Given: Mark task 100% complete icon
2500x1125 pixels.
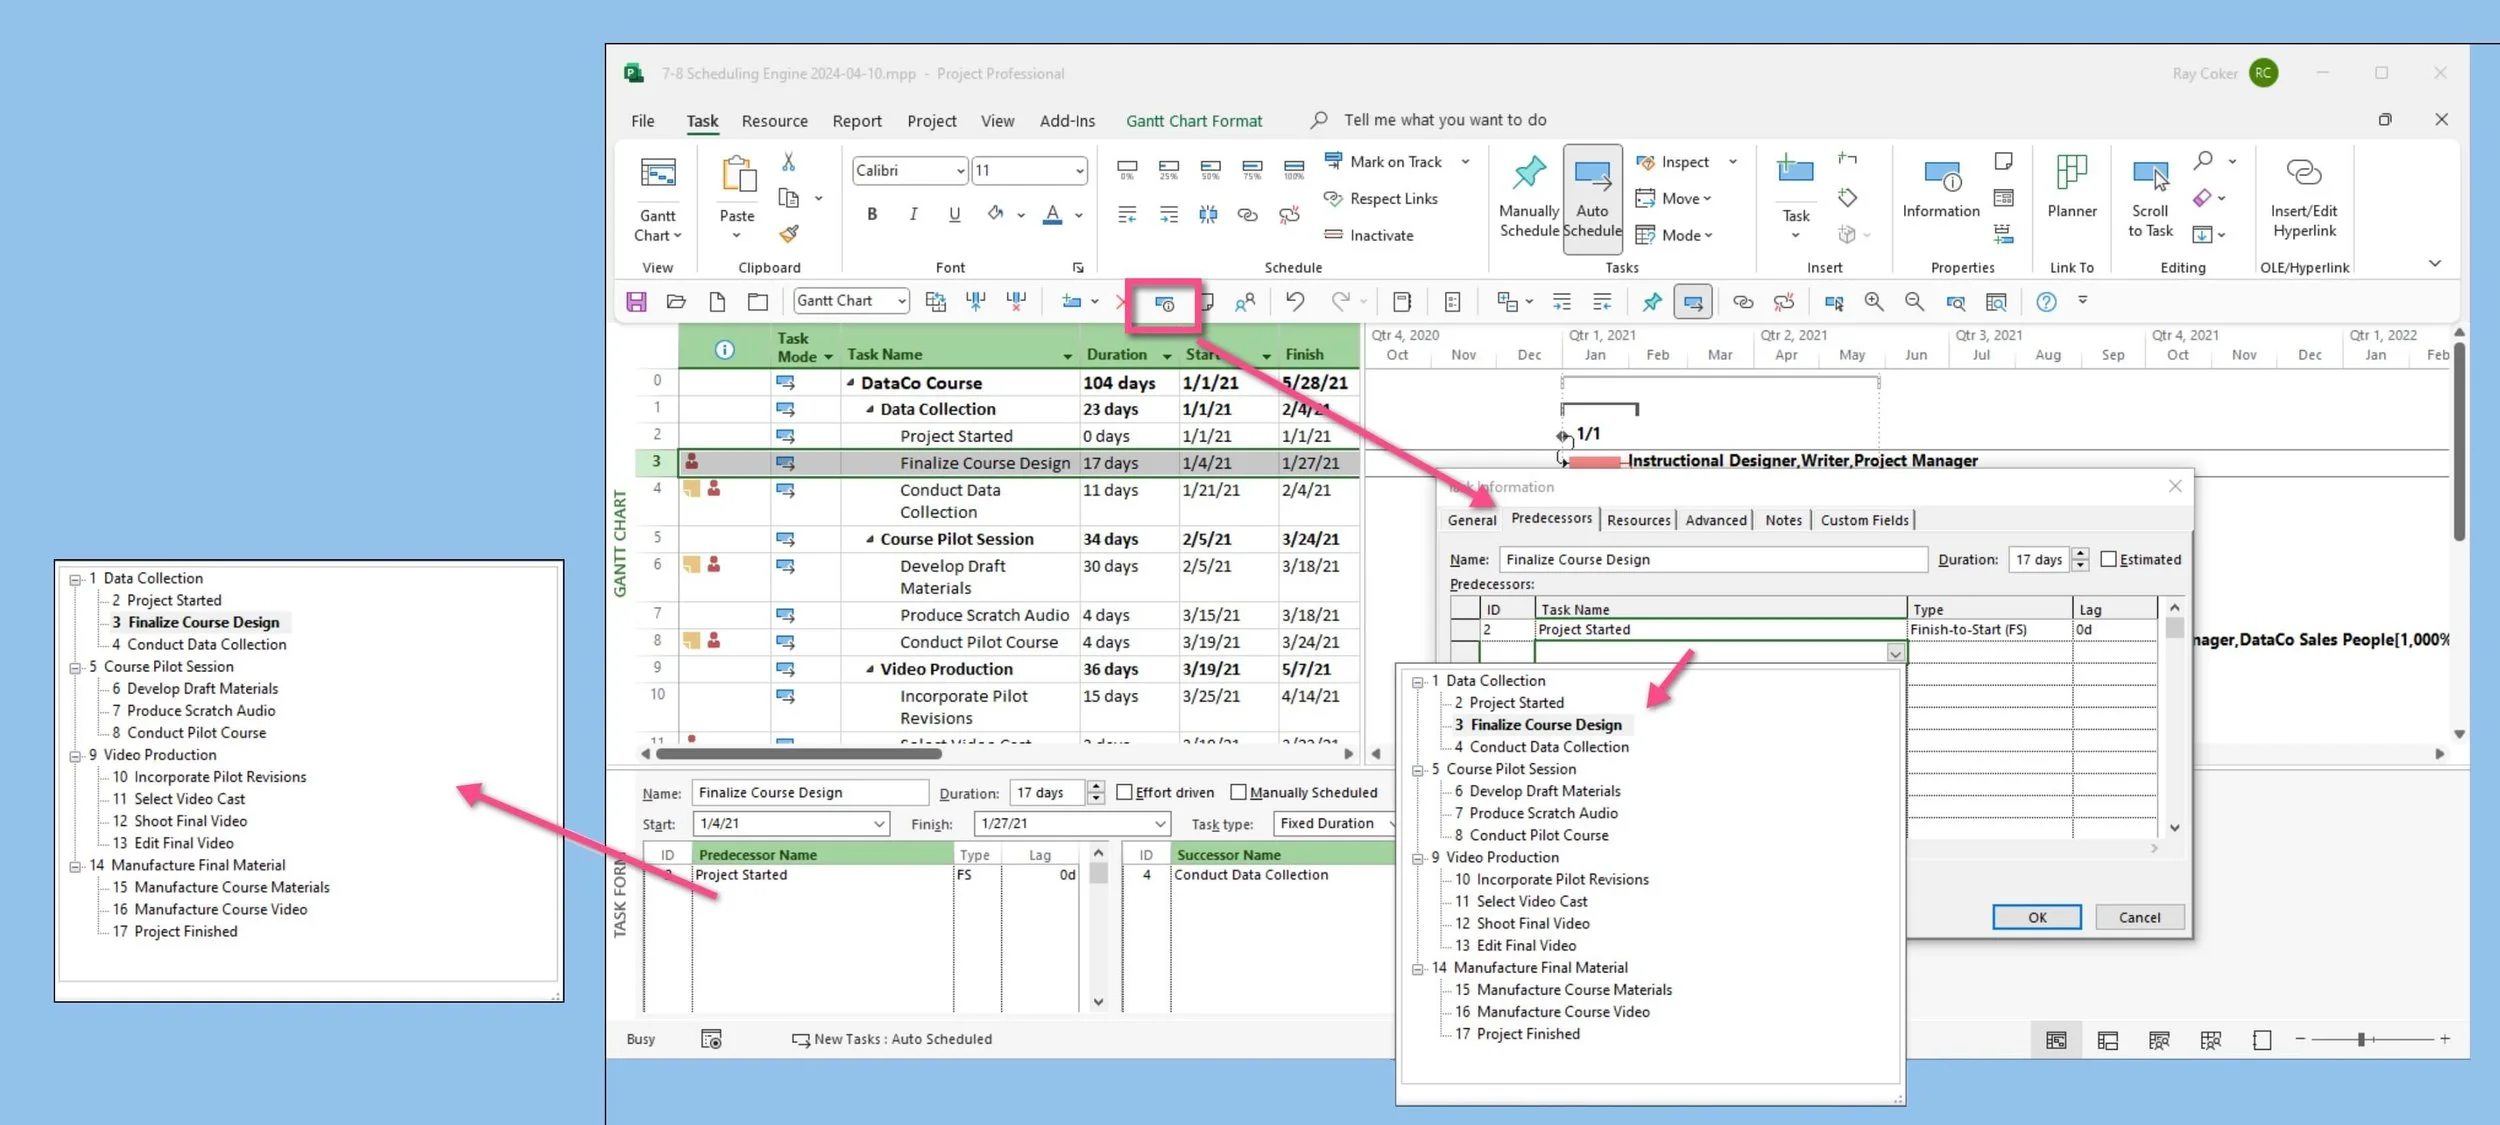Looking at the screenshot, I should (x=1293, y=168).
